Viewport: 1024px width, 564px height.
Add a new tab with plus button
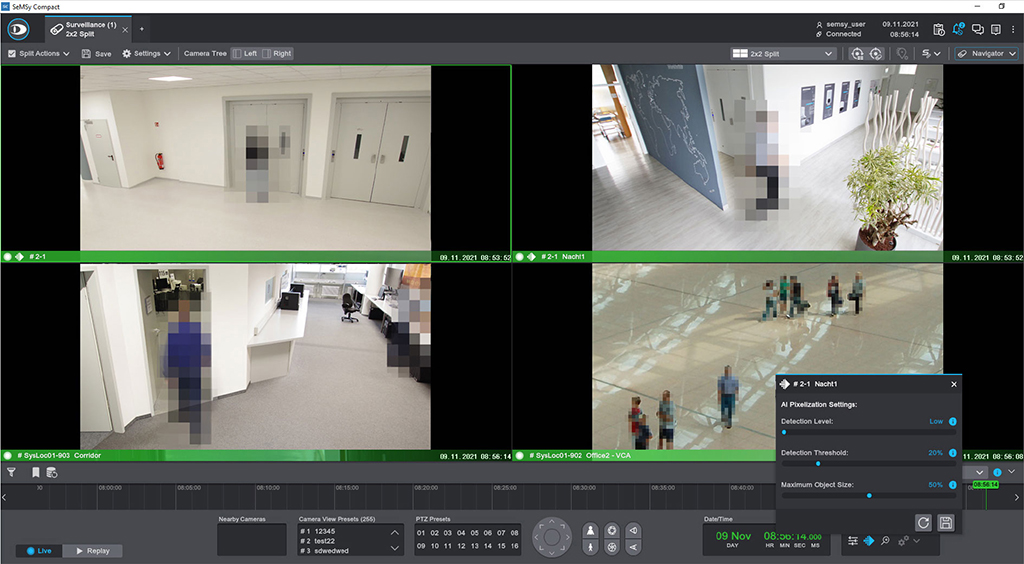141,29
